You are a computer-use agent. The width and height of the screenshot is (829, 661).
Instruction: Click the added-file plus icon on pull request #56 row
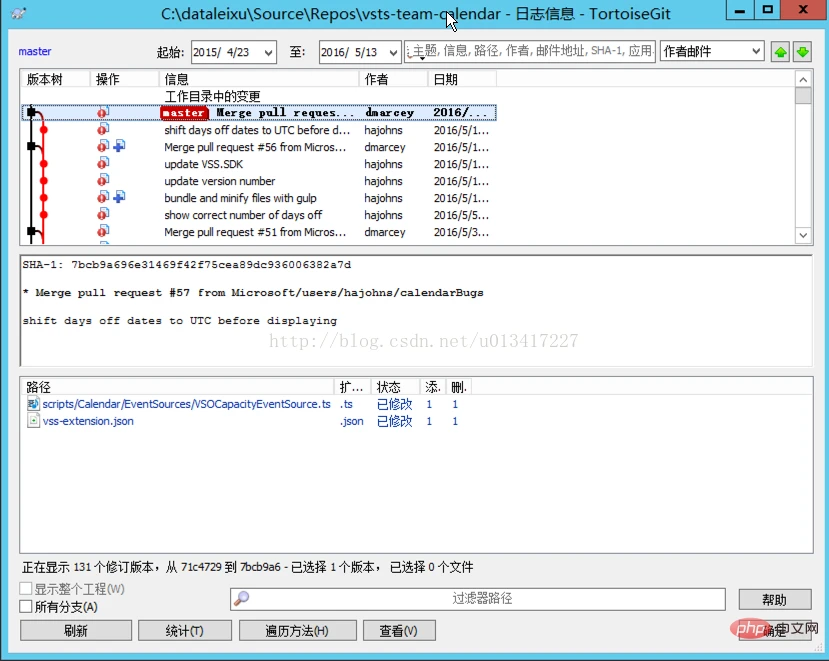click(119, 146)
